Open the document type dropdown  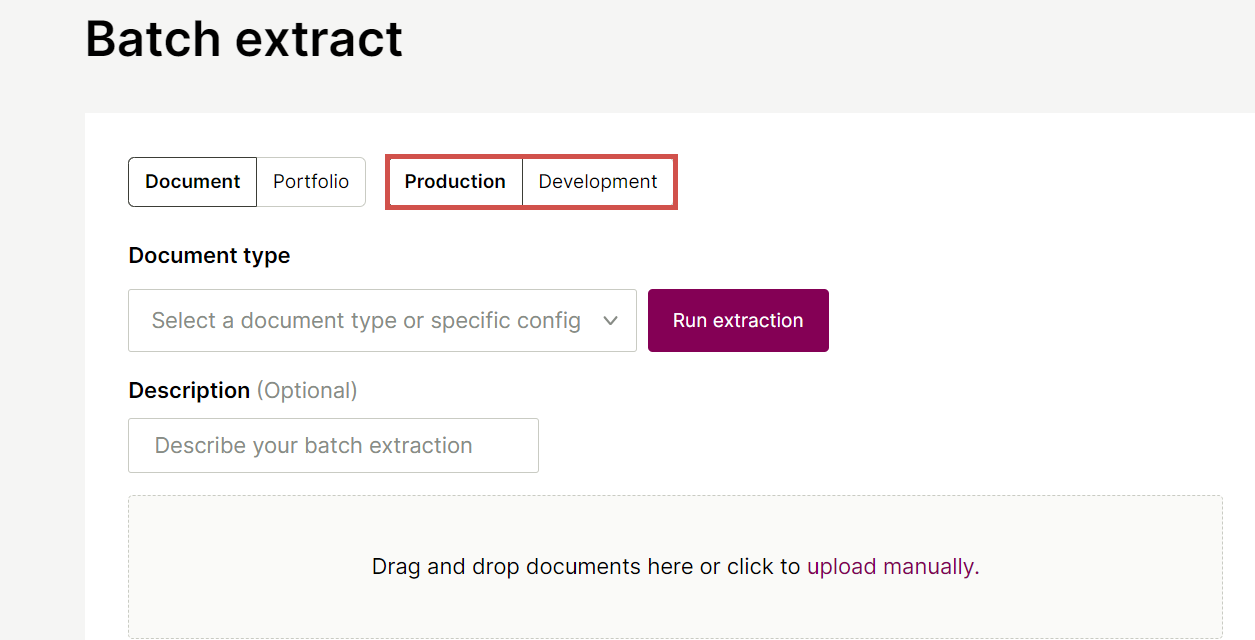click(x=382, y=321)
